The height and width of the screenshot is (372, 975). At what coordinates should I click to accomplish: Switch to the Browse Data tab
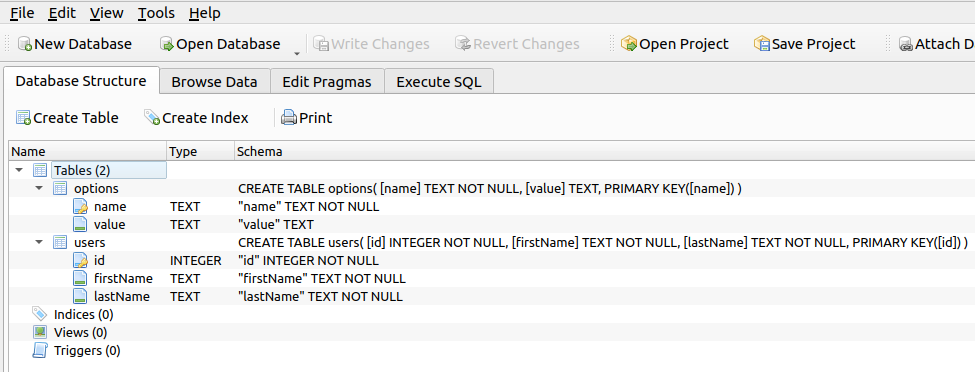pos(215,81)
